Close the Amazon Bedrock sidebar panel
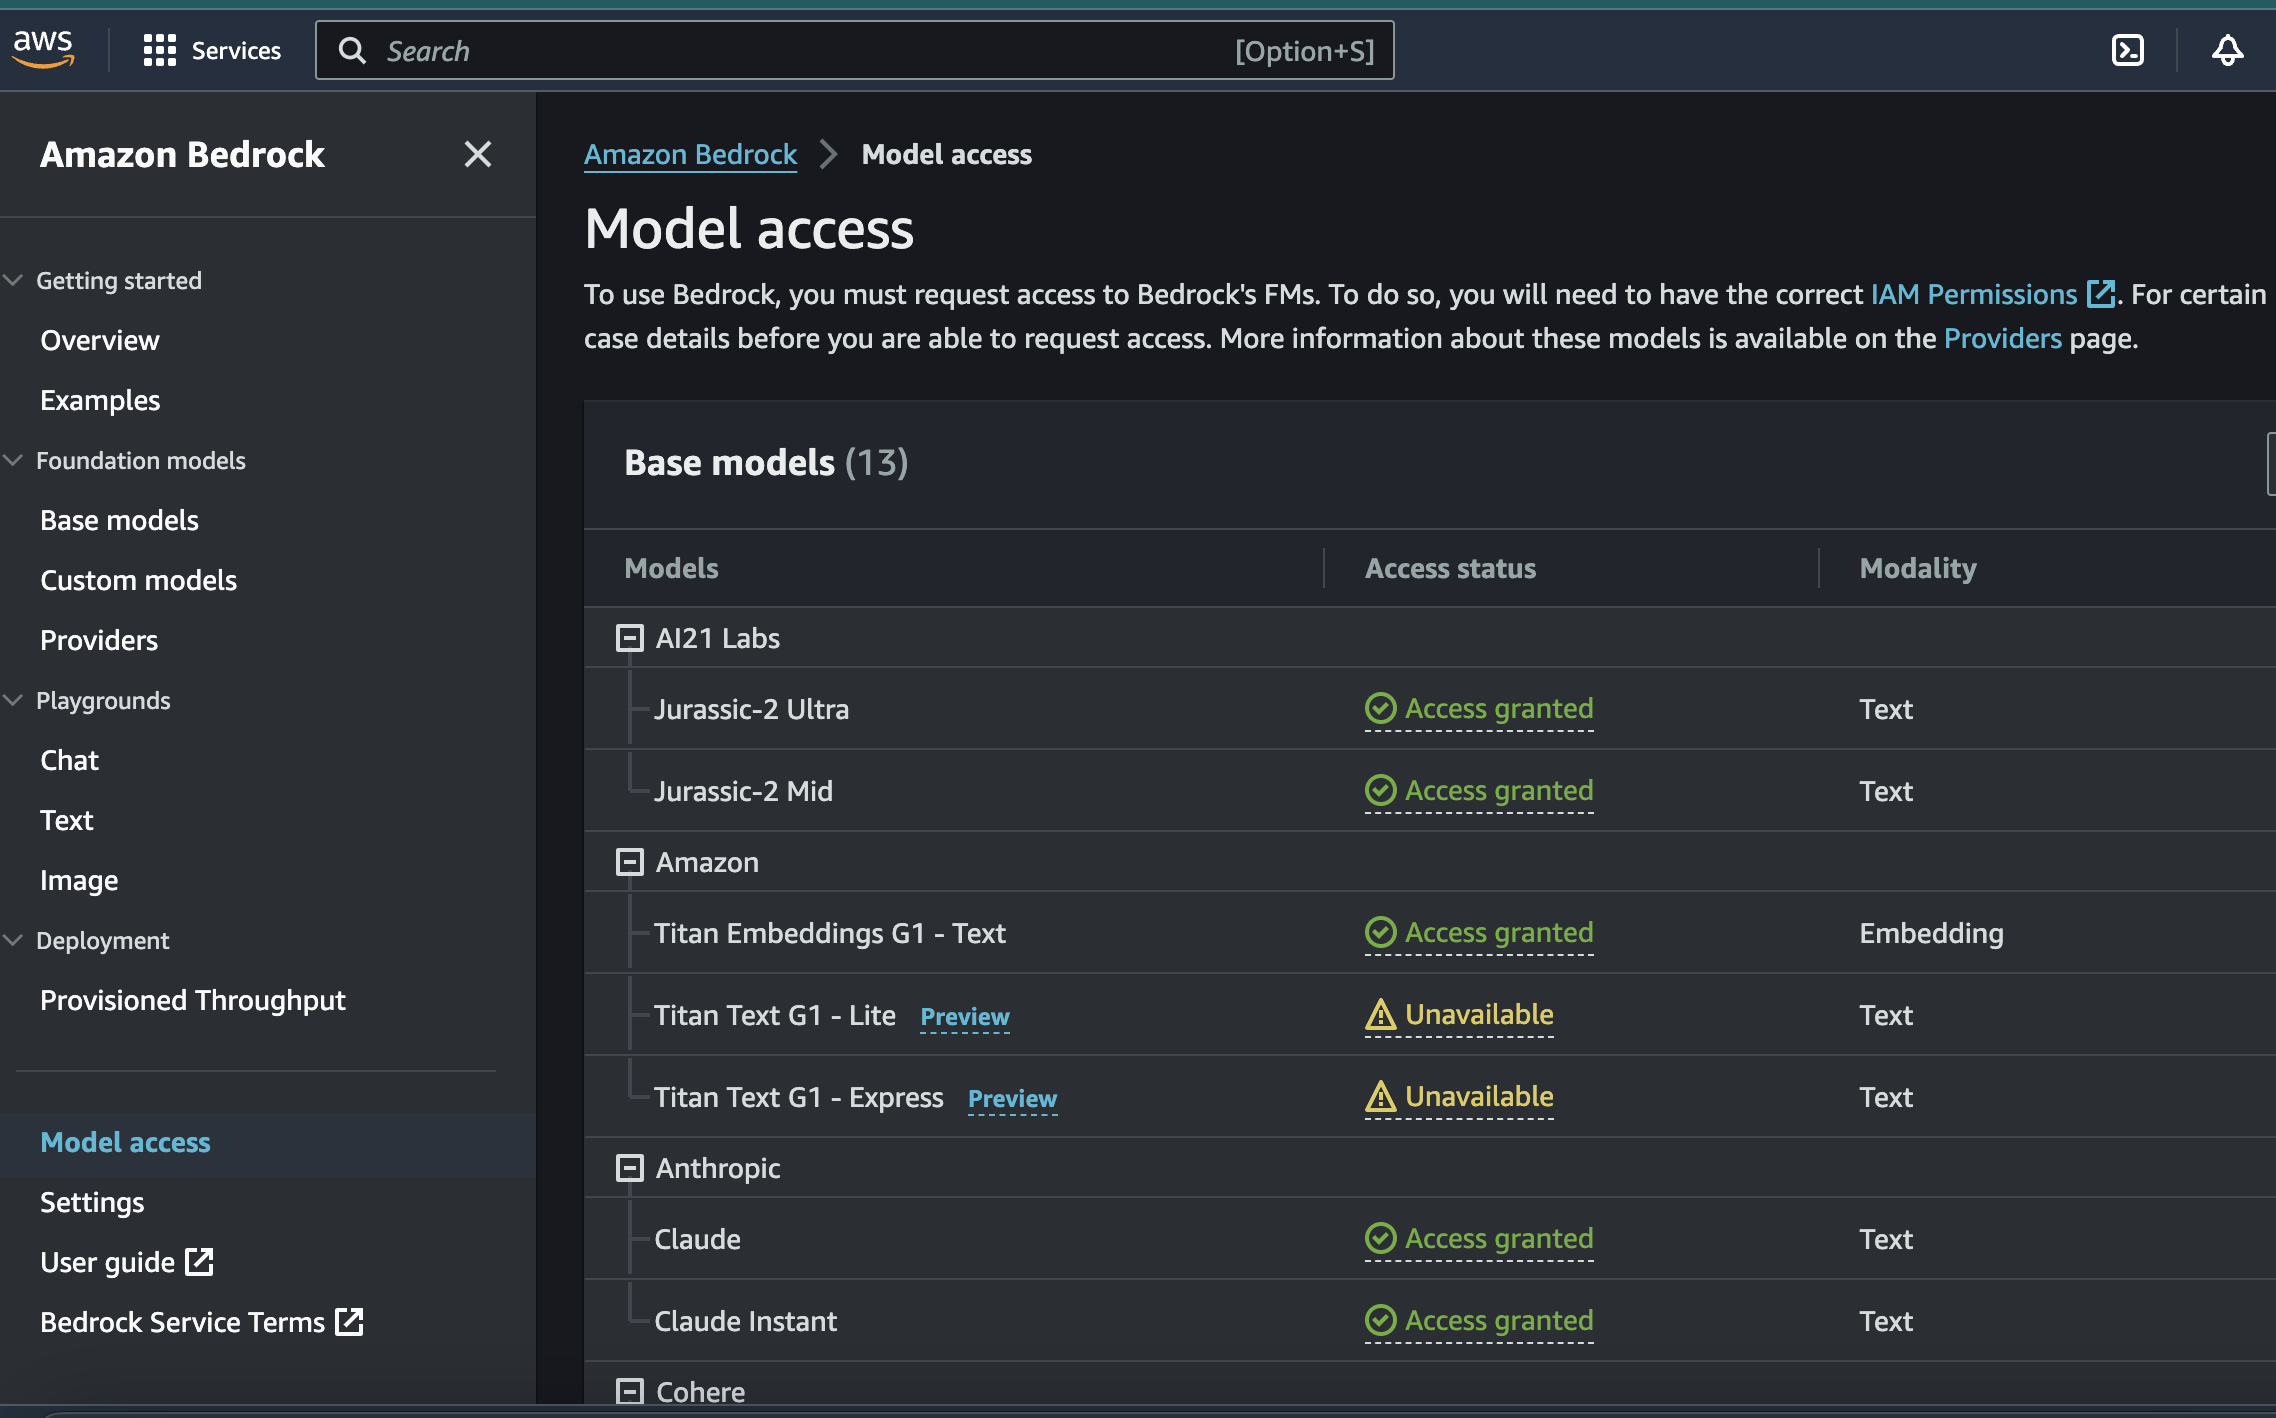 (x=478, y=154)
